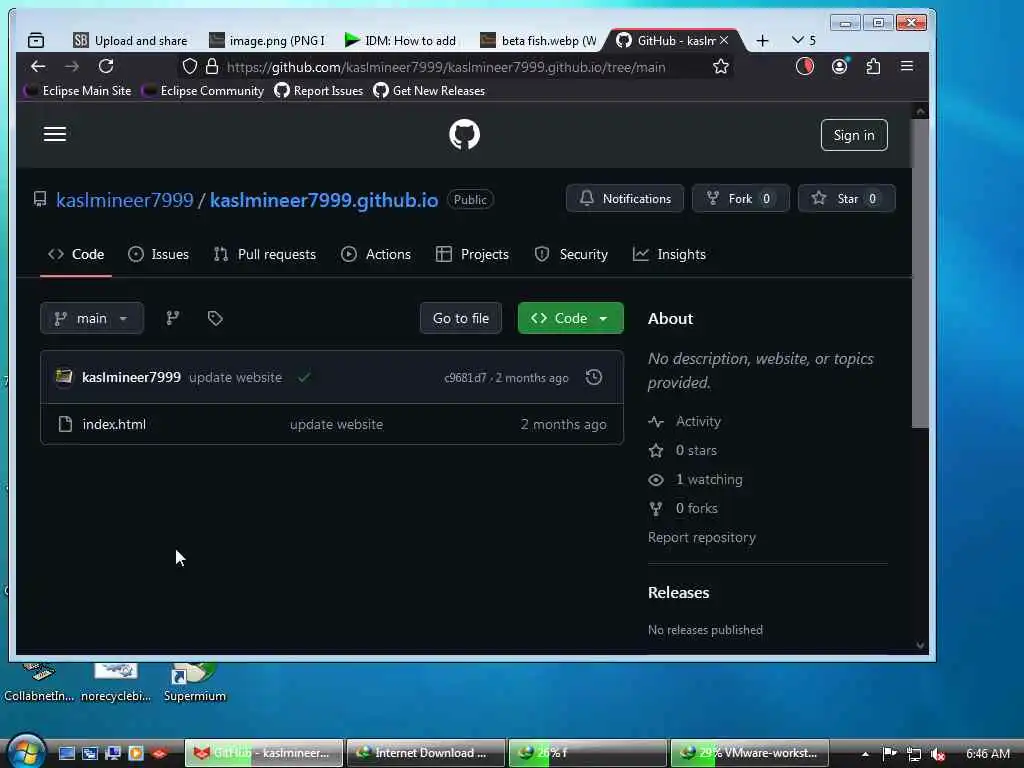Click the 0 stars link

[696, 451]
